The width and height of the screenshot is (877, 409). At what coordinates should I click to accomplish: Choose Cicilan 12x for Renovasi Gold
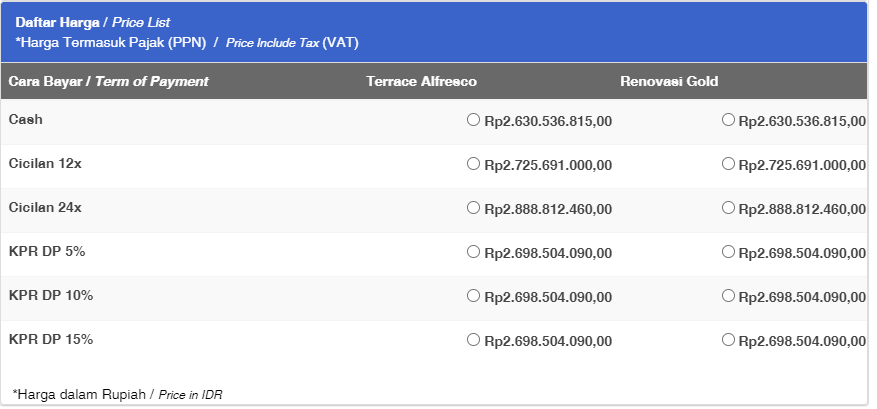(728, 164)
